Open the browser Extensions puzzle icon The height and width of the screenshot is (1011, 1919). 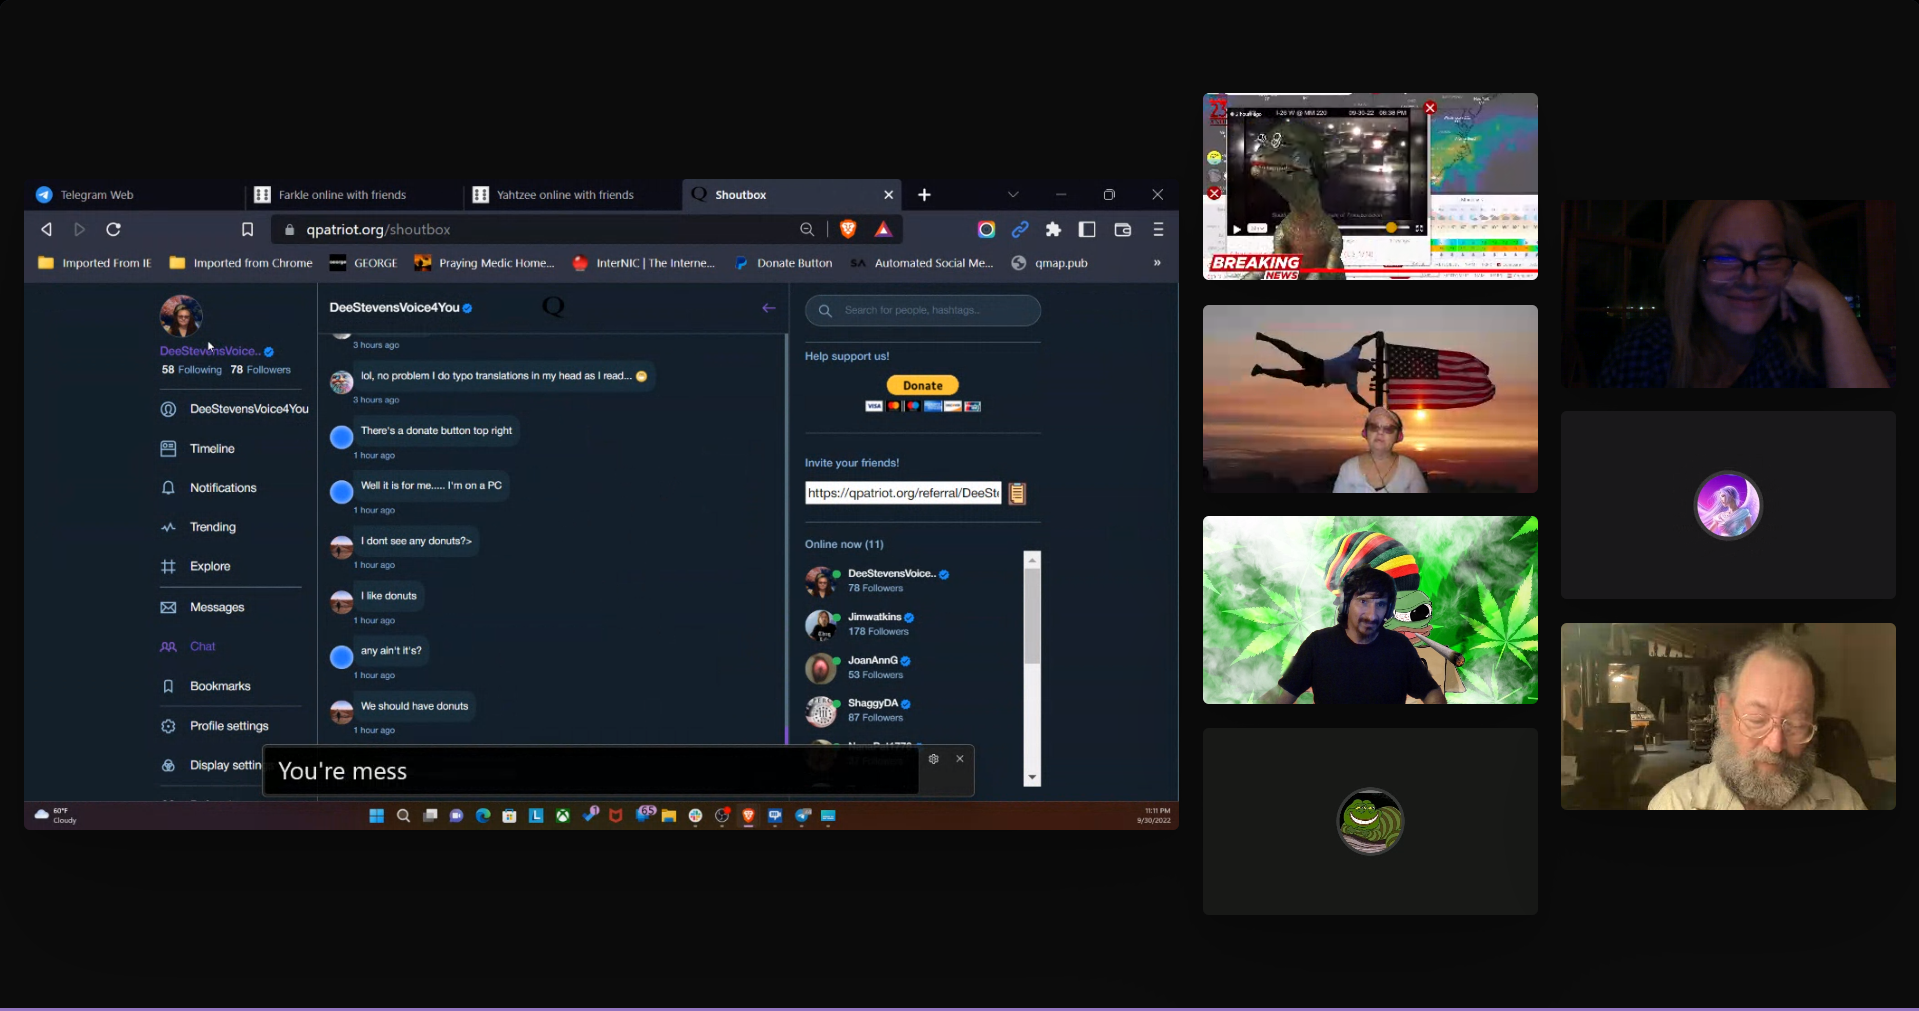[x=1053, y=230]
